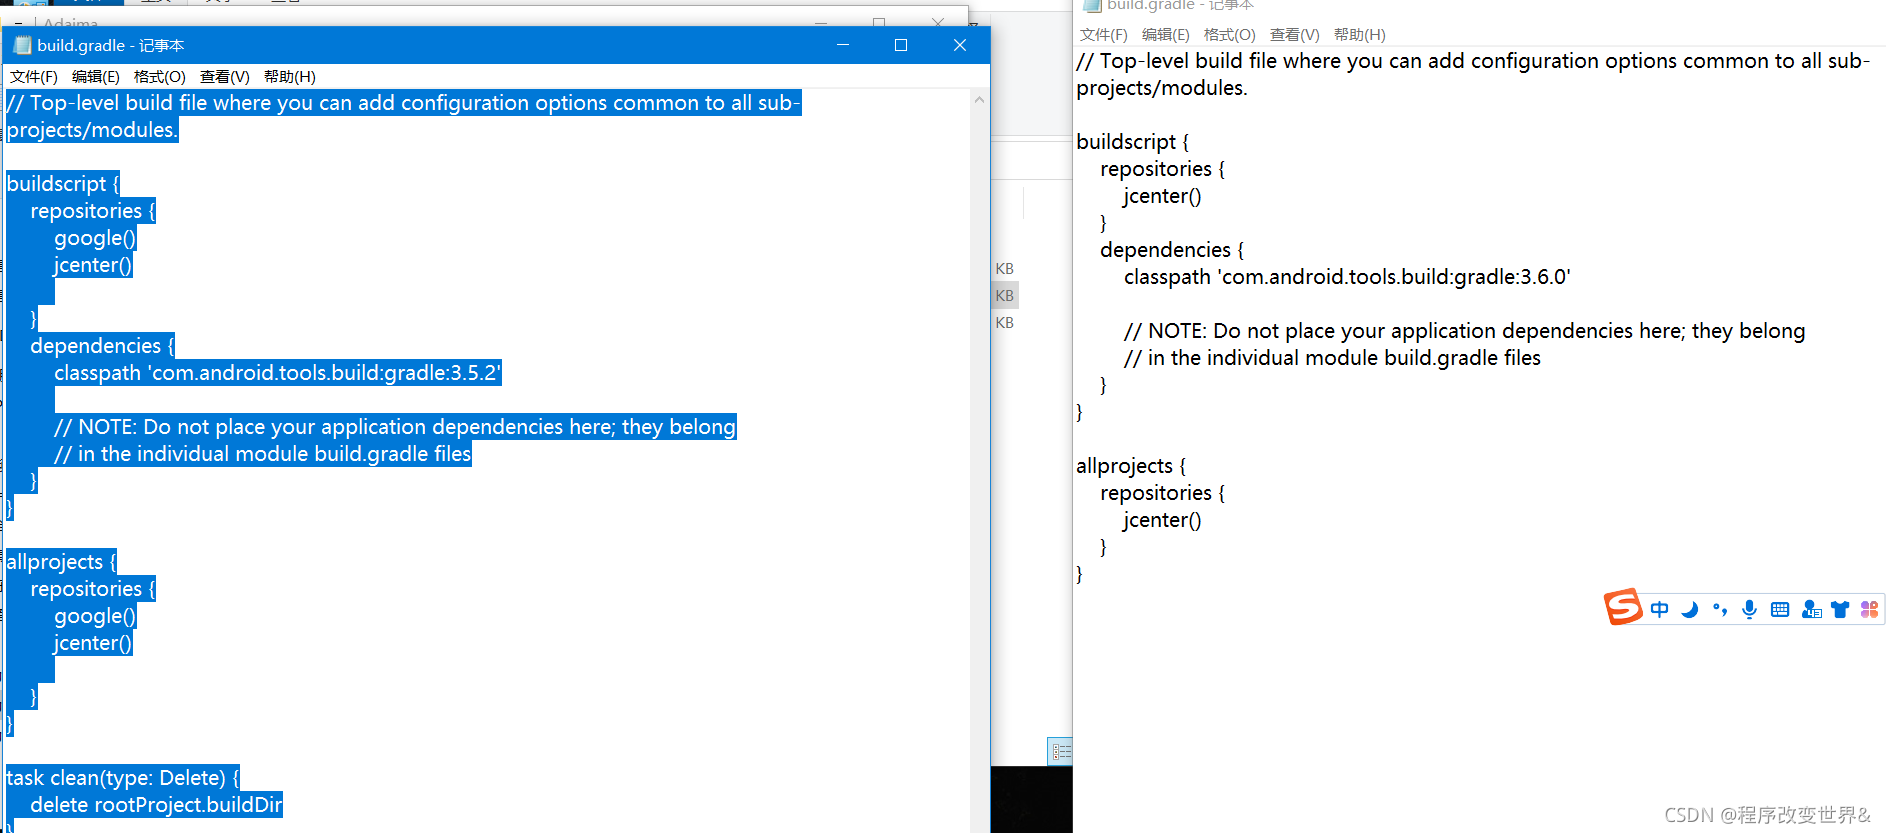
Task: Click '// Top-level build file' comment in right Notepad
Action: (1473, 61)
